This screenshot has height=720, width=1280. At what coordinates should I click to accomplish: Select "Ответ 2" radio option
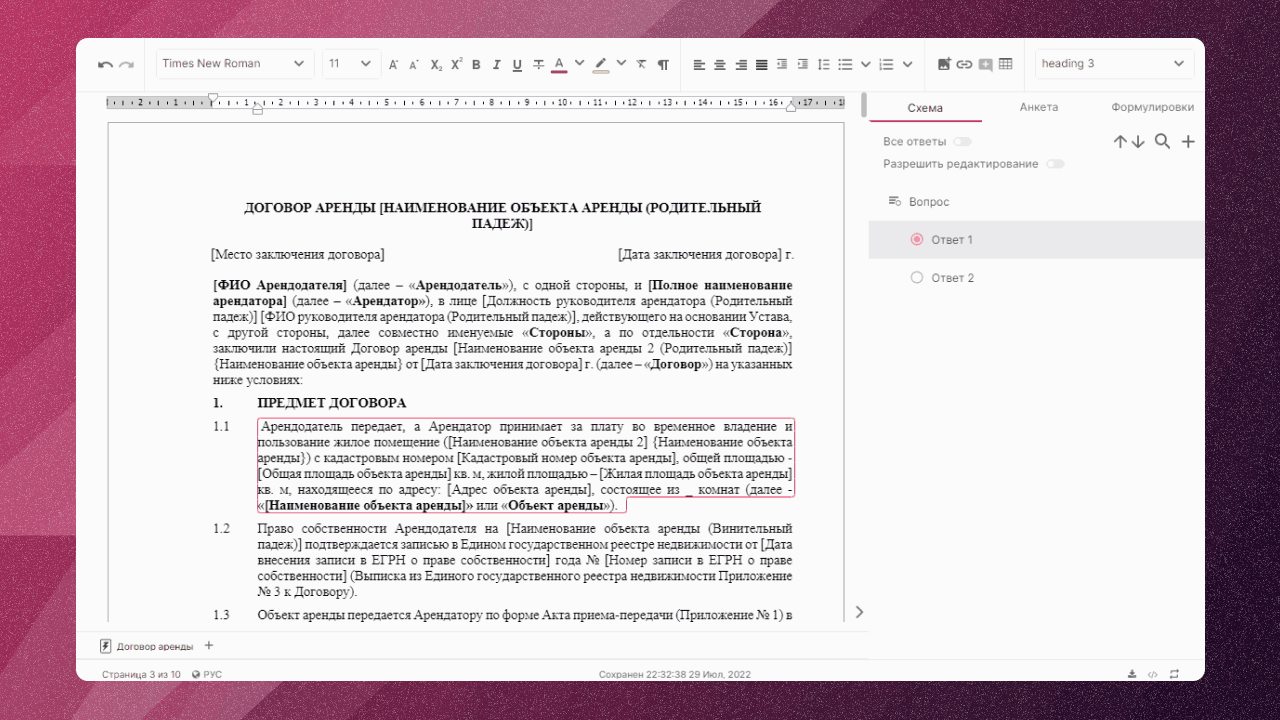pyautogui.click(x=917, y=278)
